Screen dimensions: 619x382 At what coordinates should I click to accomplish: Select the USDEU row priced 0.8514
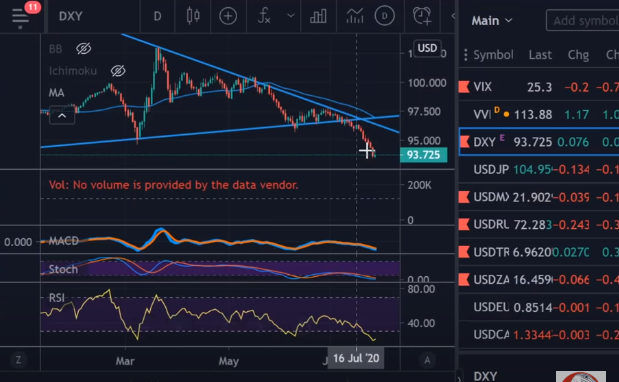click(x=539, y=307)
